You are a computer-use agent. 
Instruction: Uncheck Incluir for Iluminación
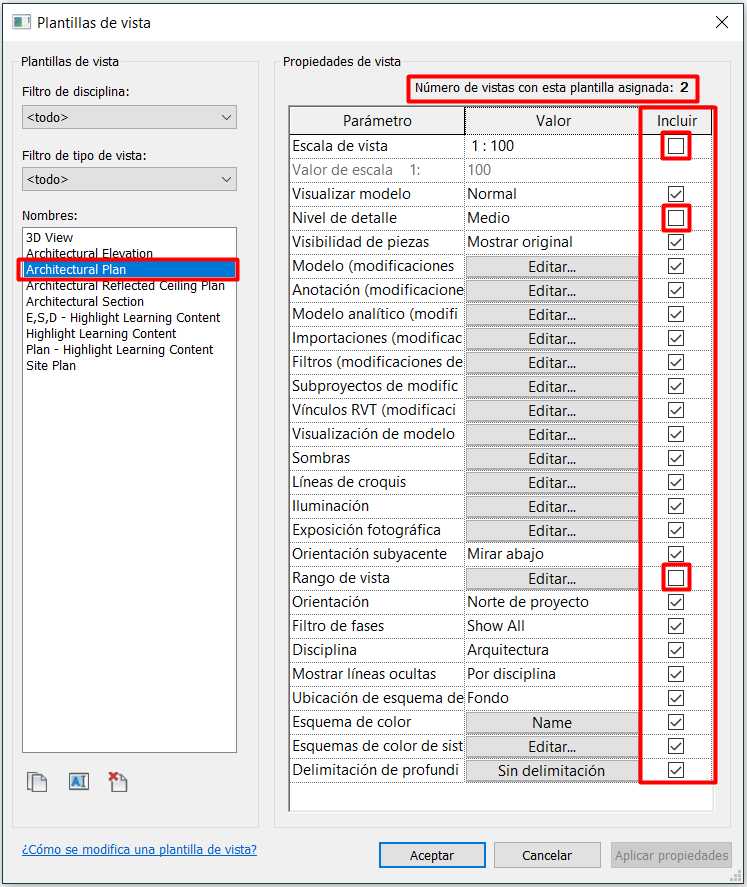tap(676, 506)
